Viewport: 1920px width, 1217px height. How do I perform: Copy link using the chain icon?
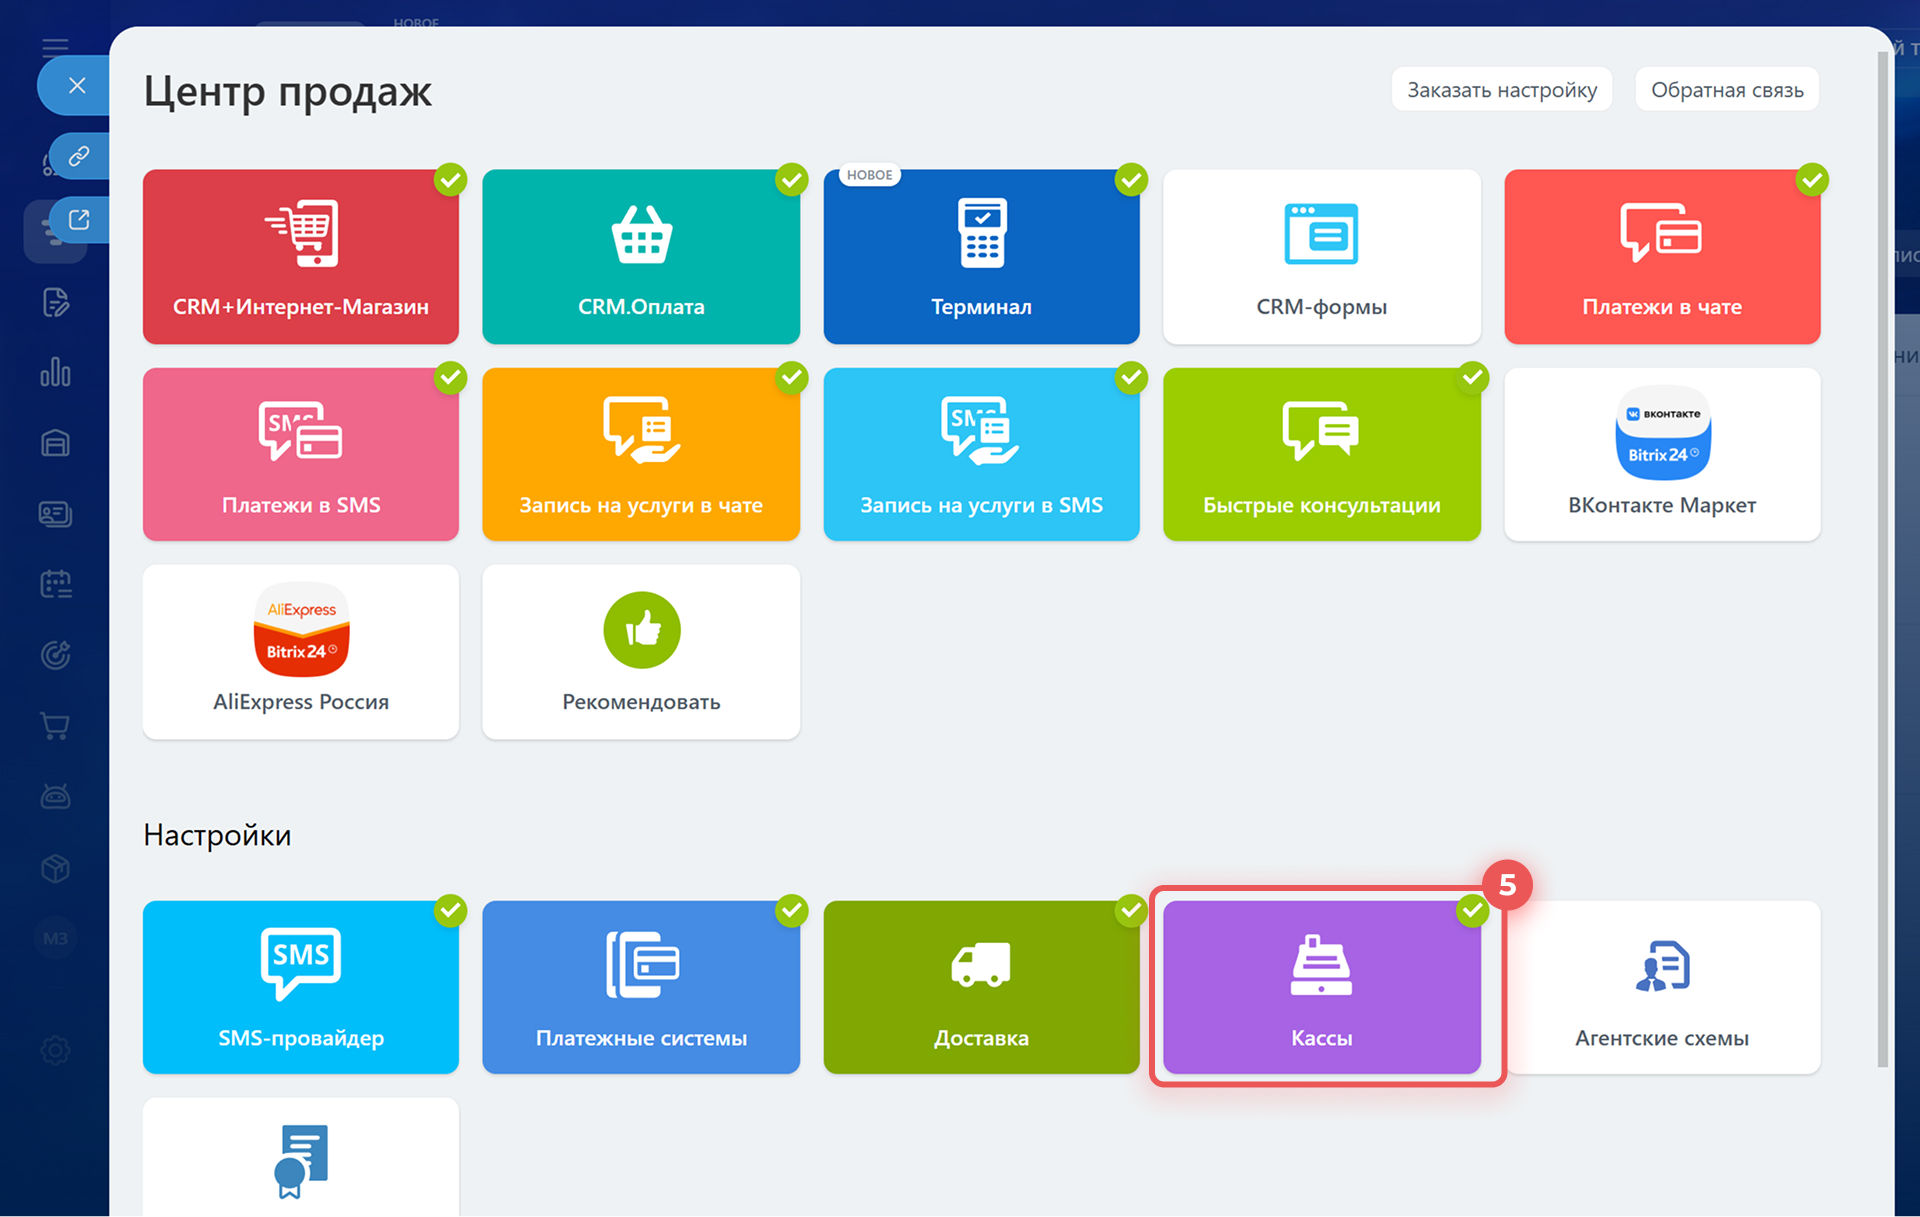click(79, 156)
